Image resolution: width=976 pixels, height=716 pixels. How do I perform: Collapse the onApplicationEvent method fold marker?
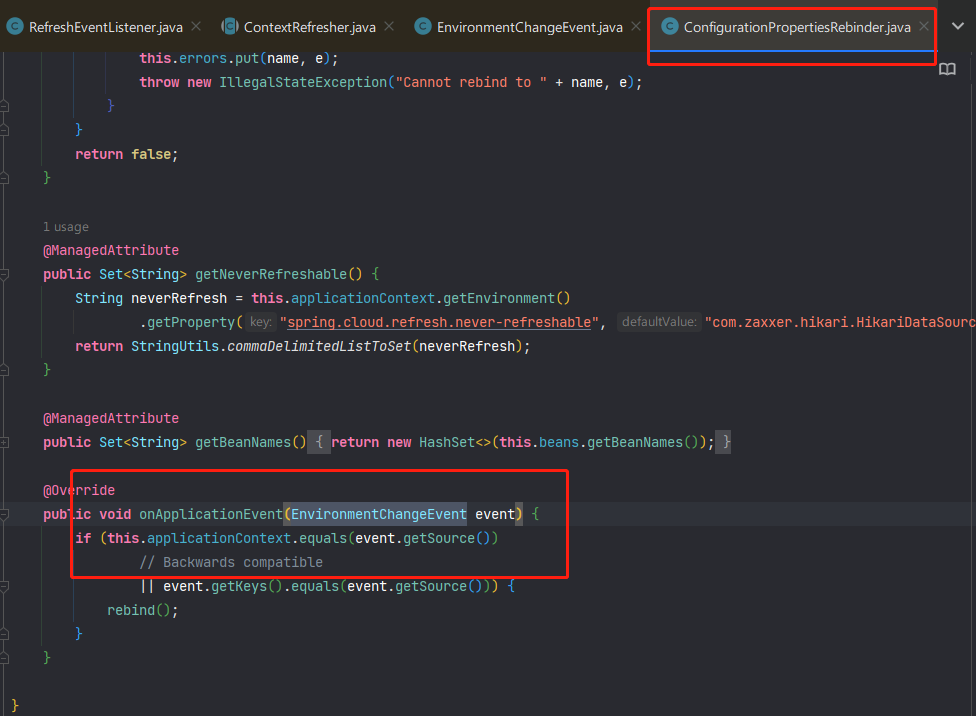4,514
